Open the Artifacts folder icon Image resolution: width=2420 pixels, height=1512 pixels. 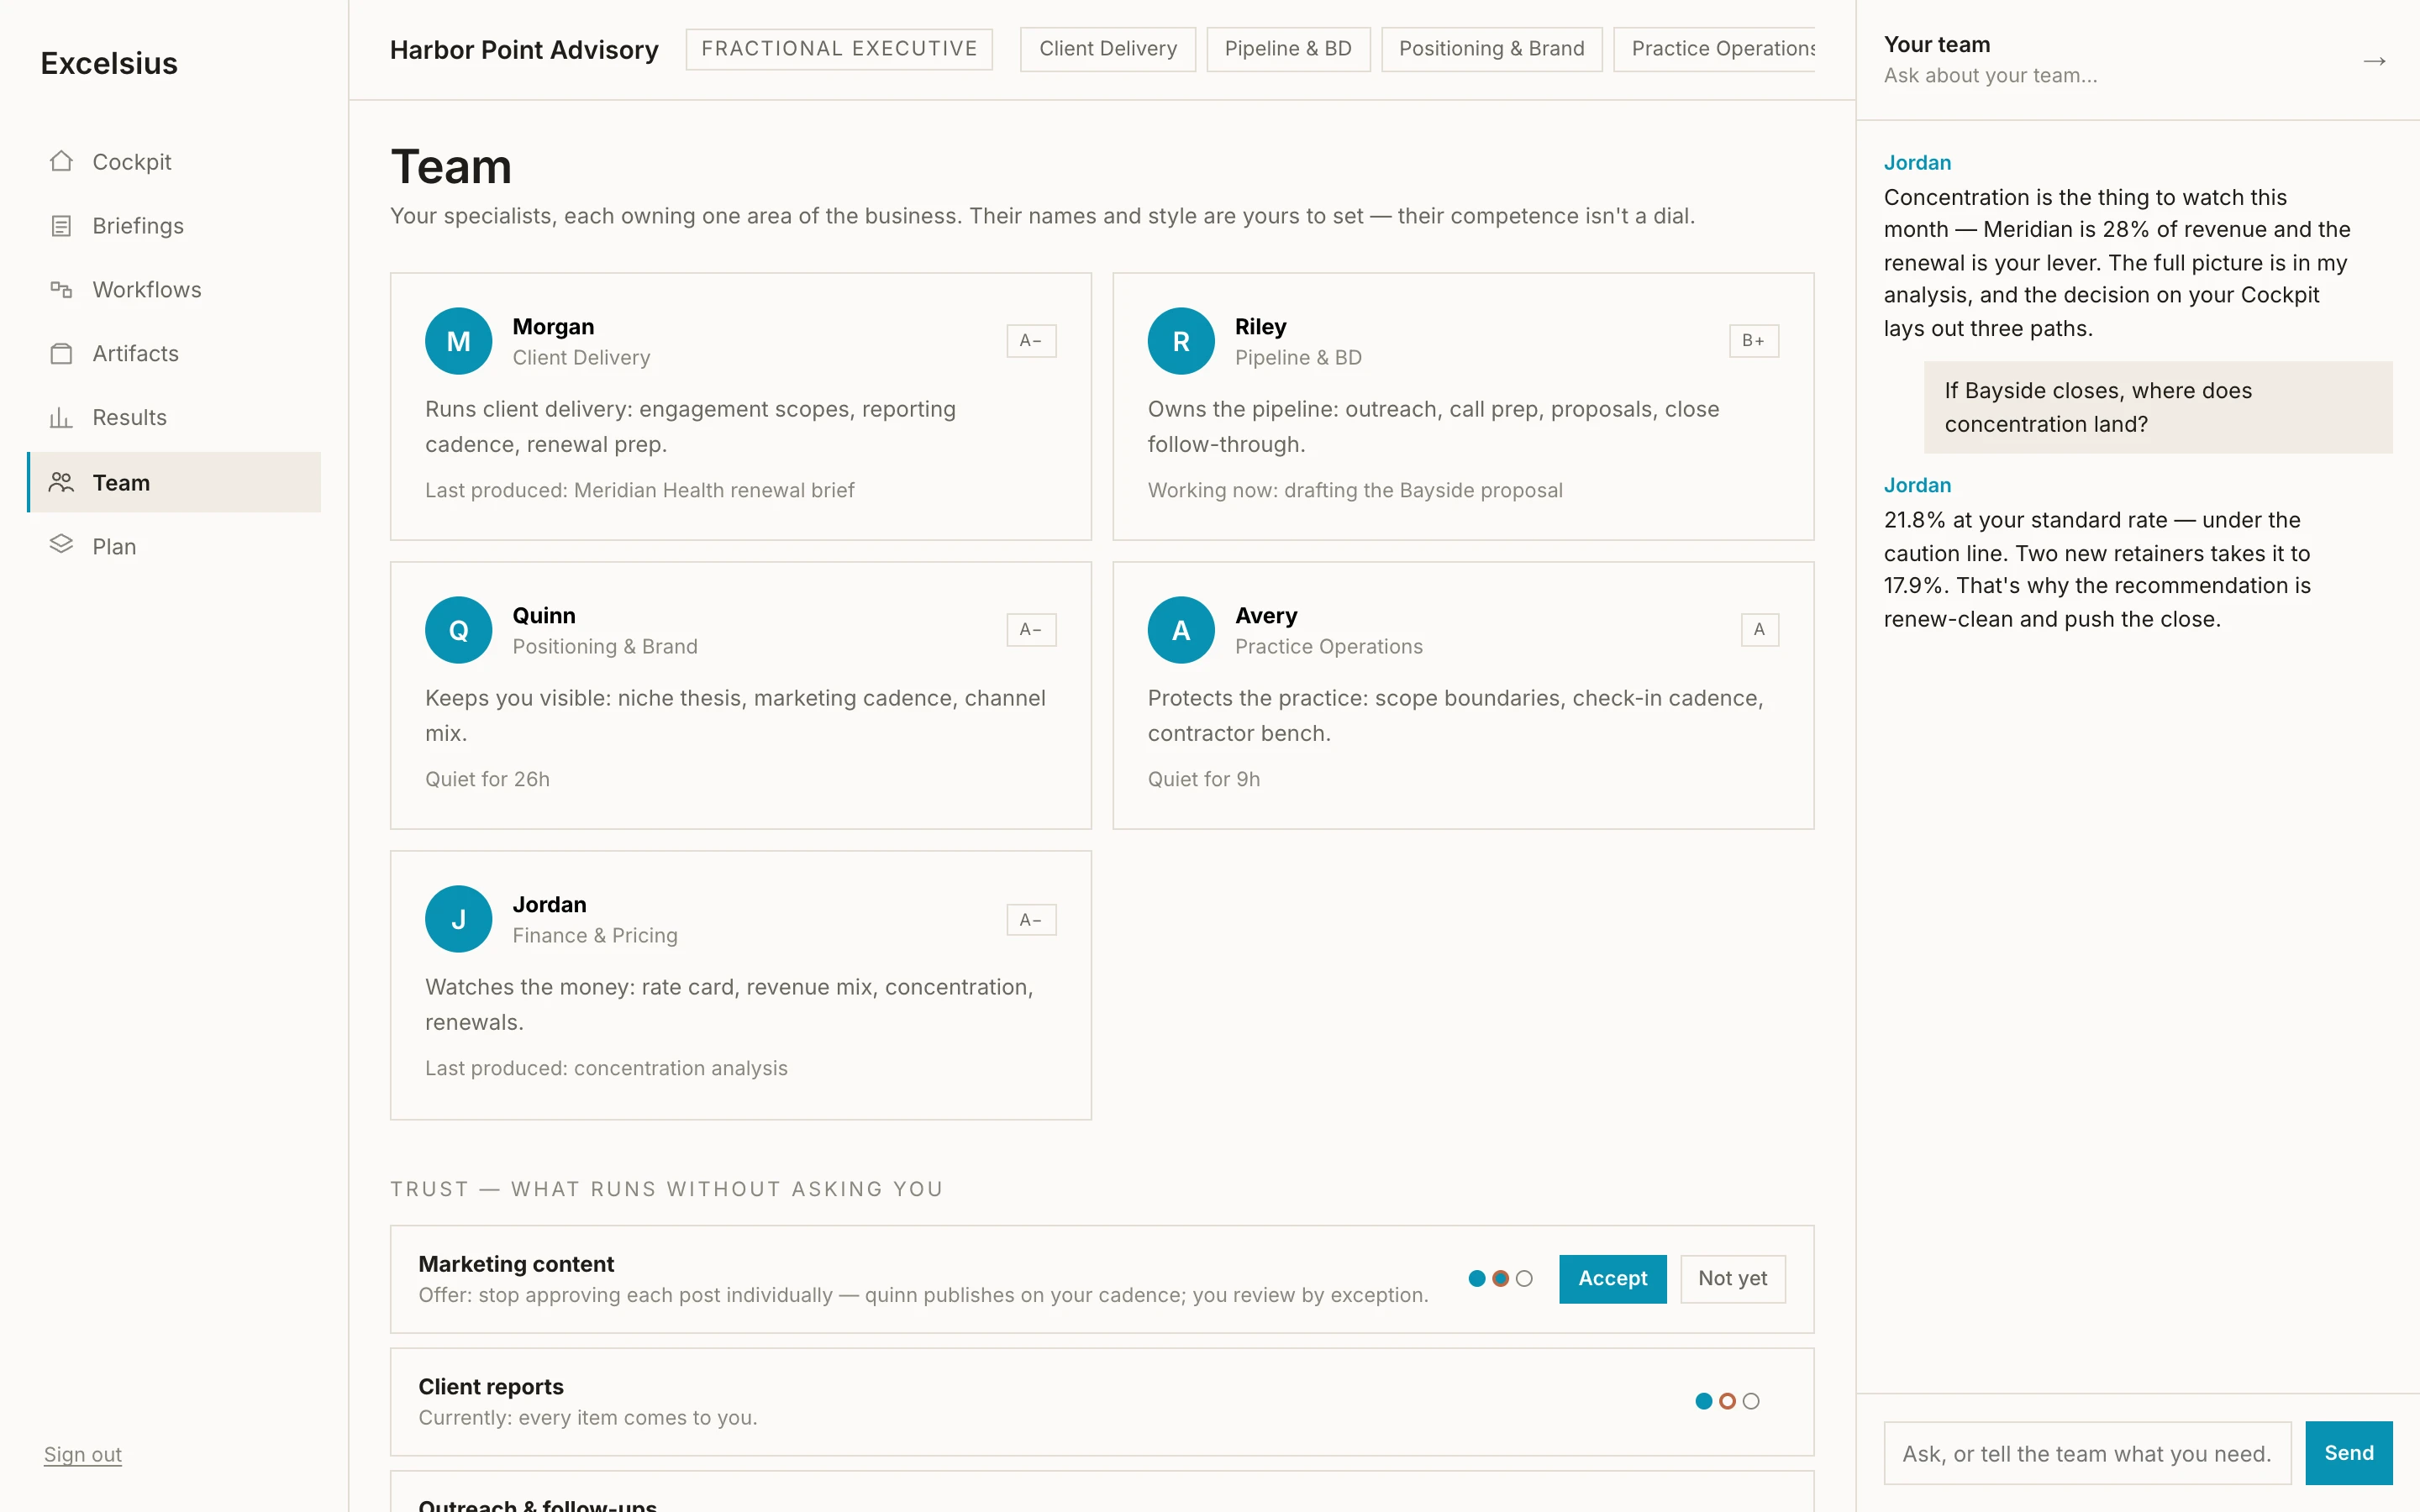[x=61, y=354]
